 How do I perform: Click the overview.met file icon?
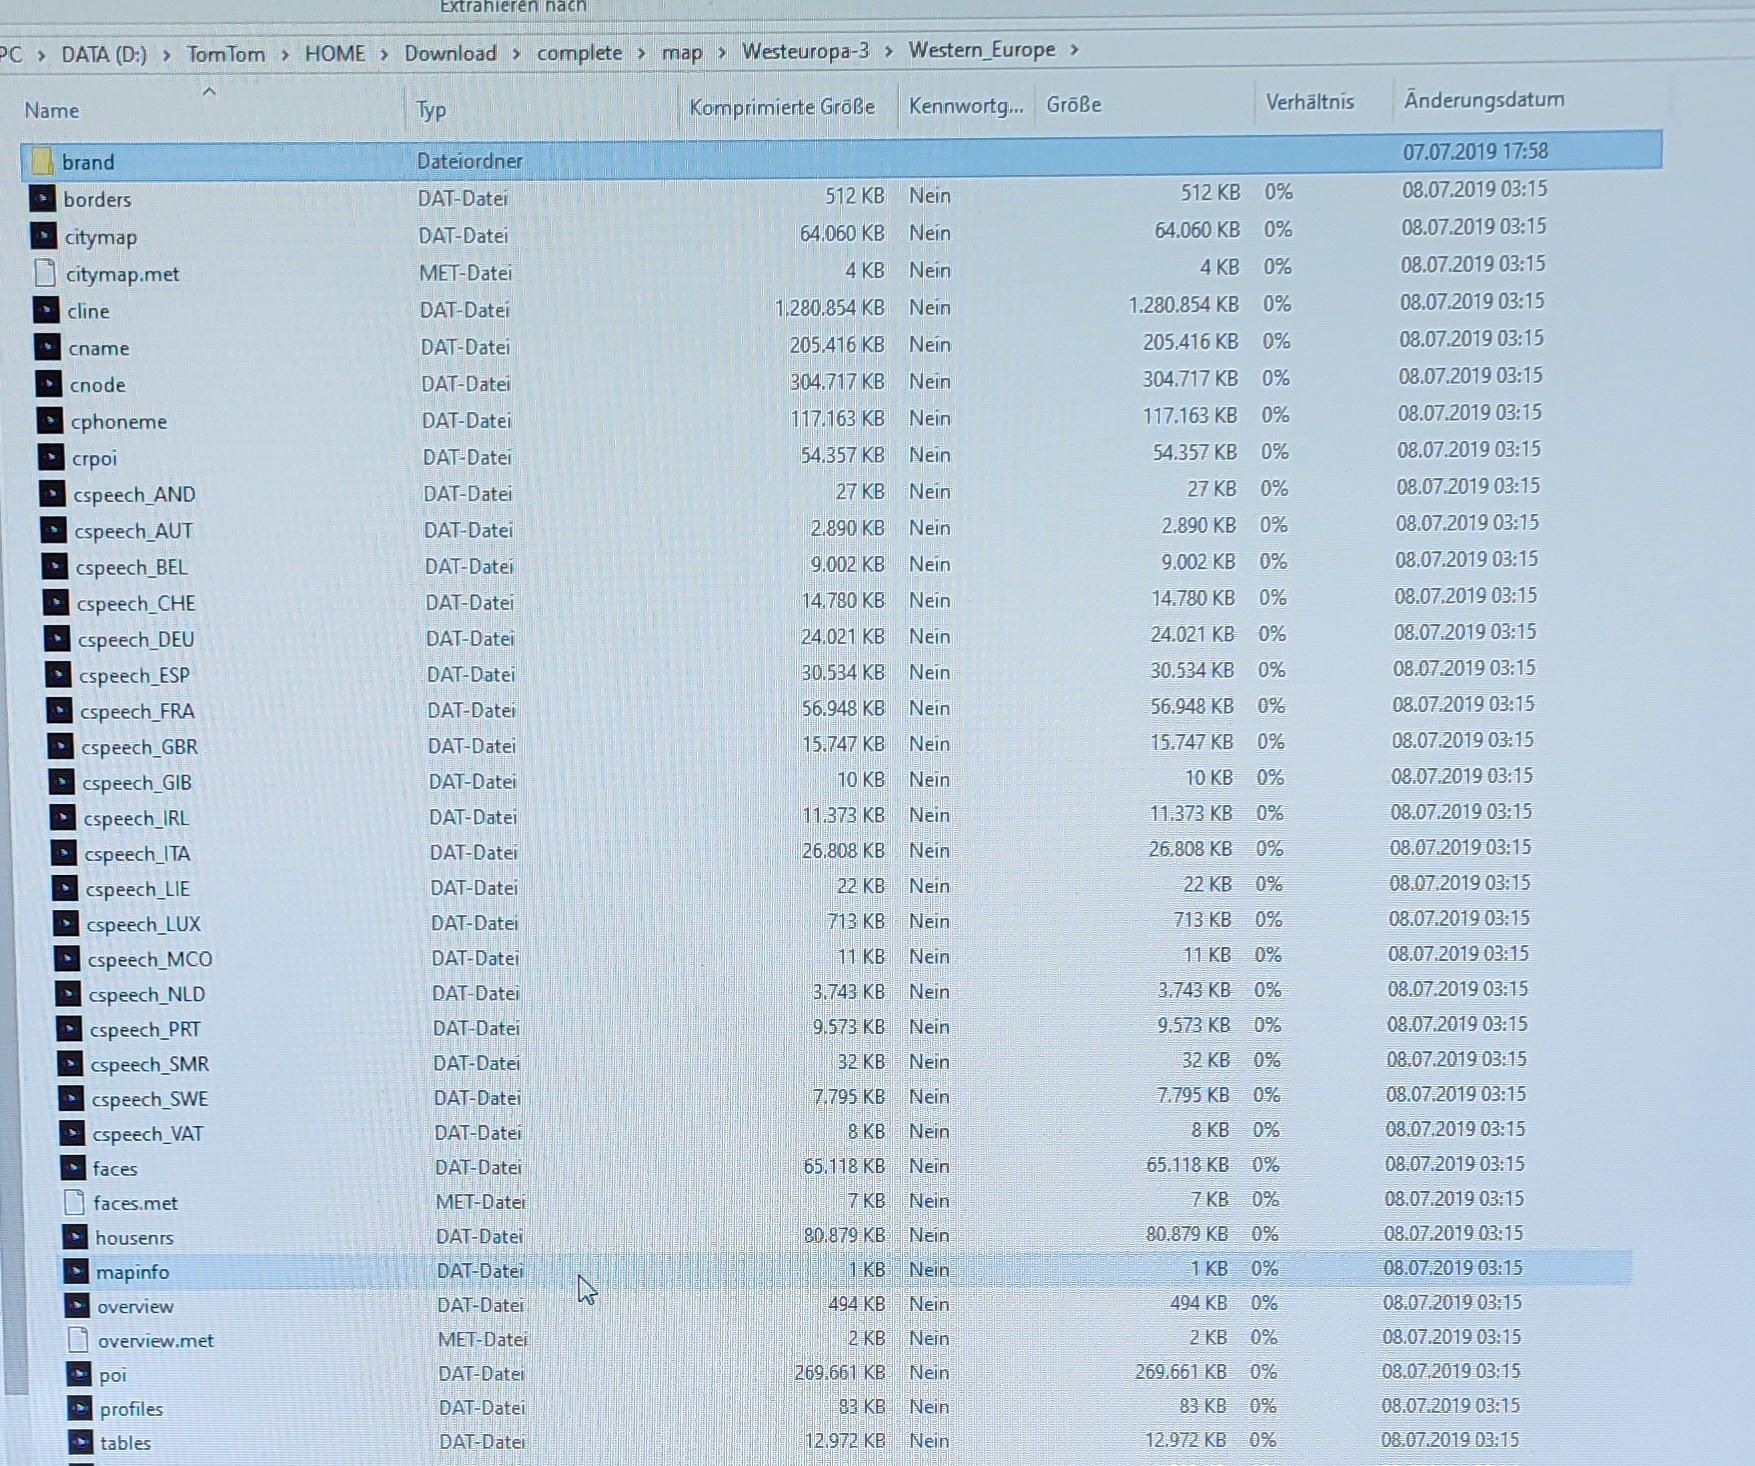(78, 1340)
